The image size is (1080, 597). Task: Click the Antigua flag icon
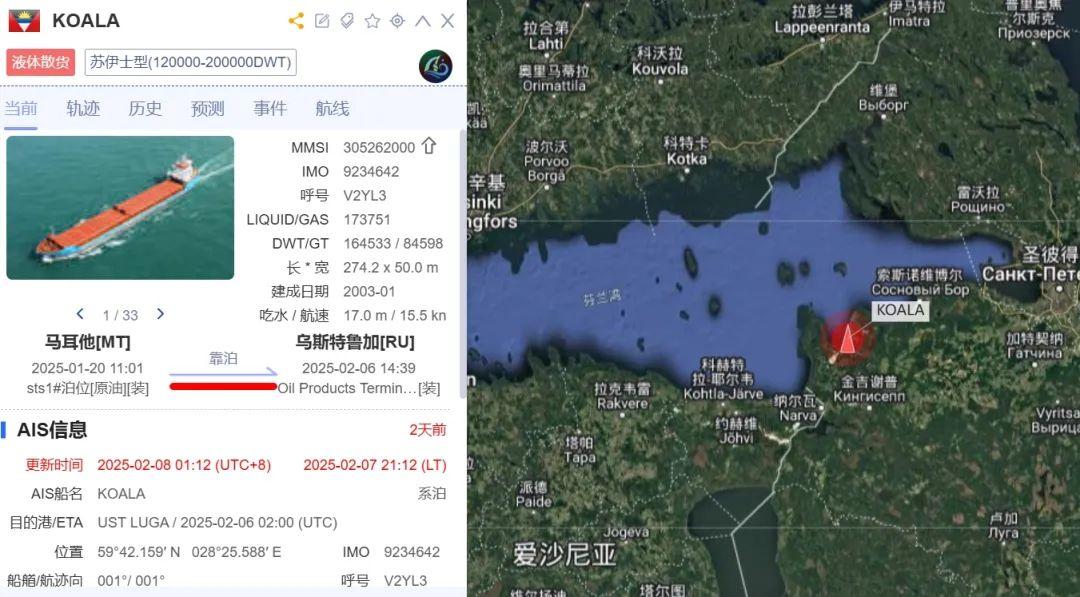(24, 21)
